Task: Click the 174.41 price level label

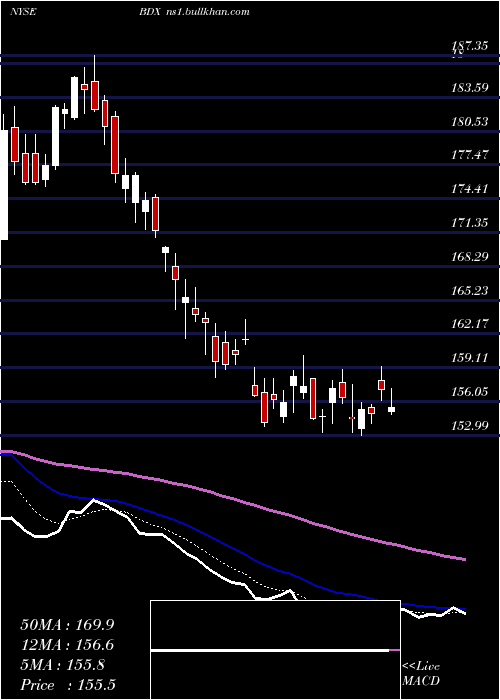Action: tap(469, 189)
